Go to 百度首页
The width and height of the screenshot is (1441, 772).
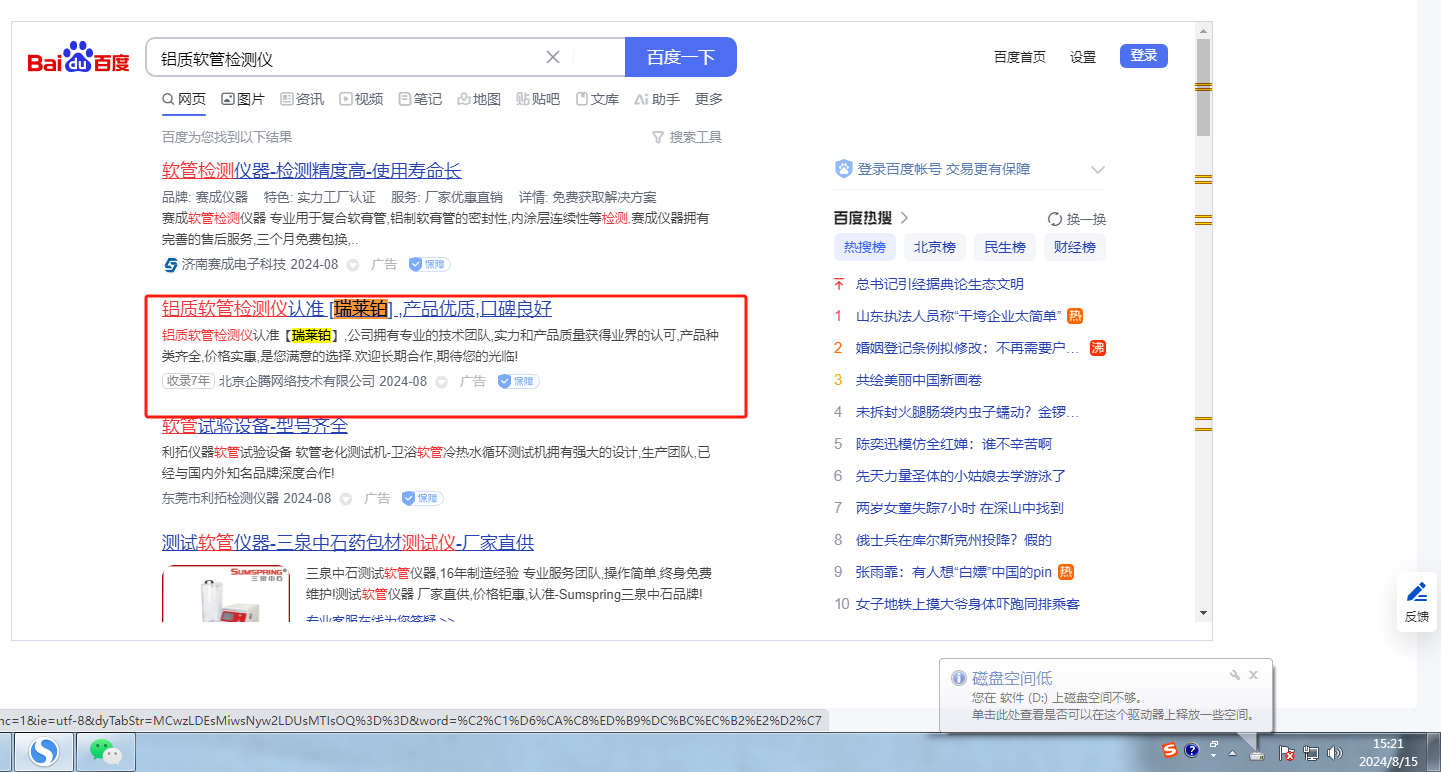tap(1020, 57)
